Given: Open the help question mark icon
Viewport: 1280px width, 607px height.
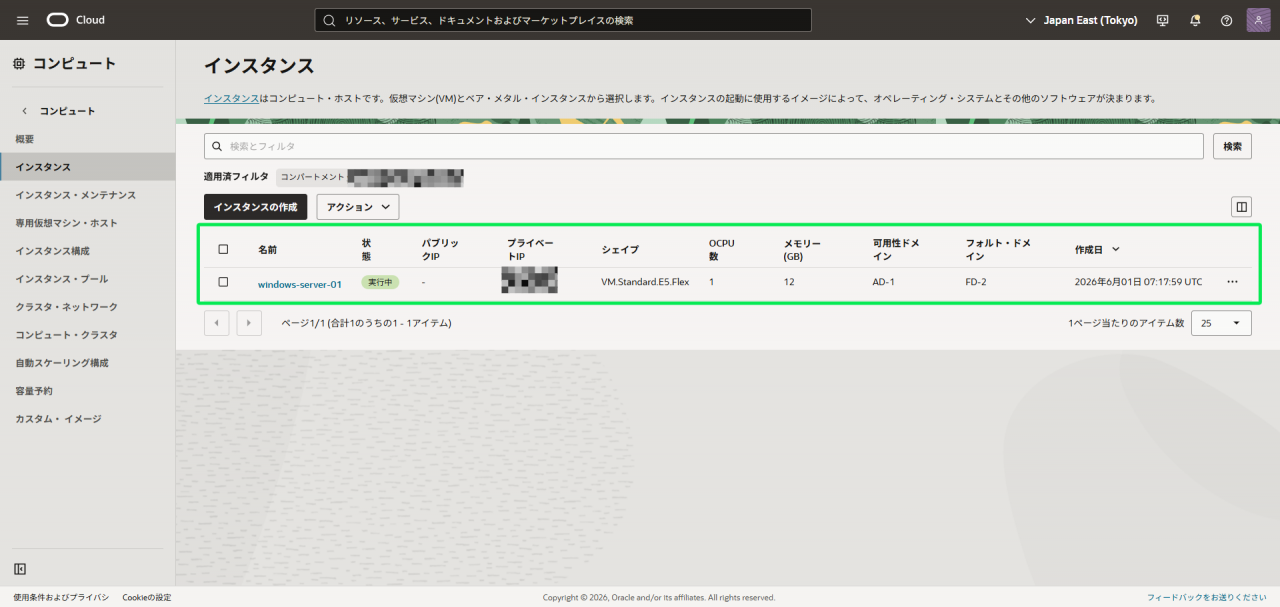Looking at the screenshot, I should (x=1227, y=20).
